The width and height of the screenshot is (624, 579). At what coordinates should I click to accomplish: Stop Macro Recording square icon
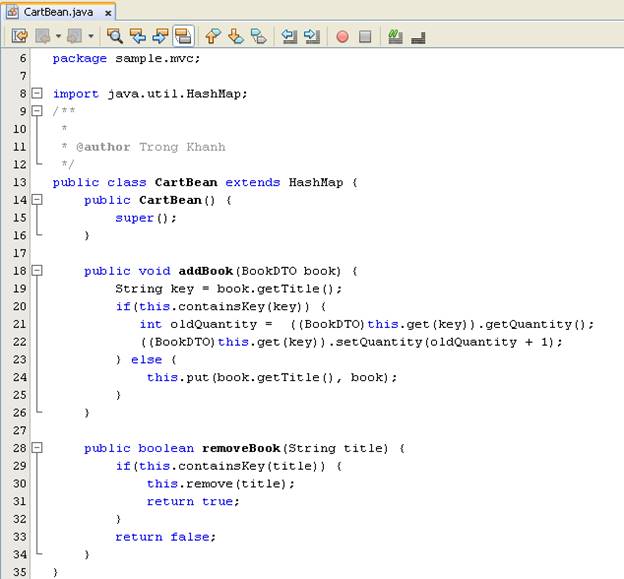click(x=365, y=37)
